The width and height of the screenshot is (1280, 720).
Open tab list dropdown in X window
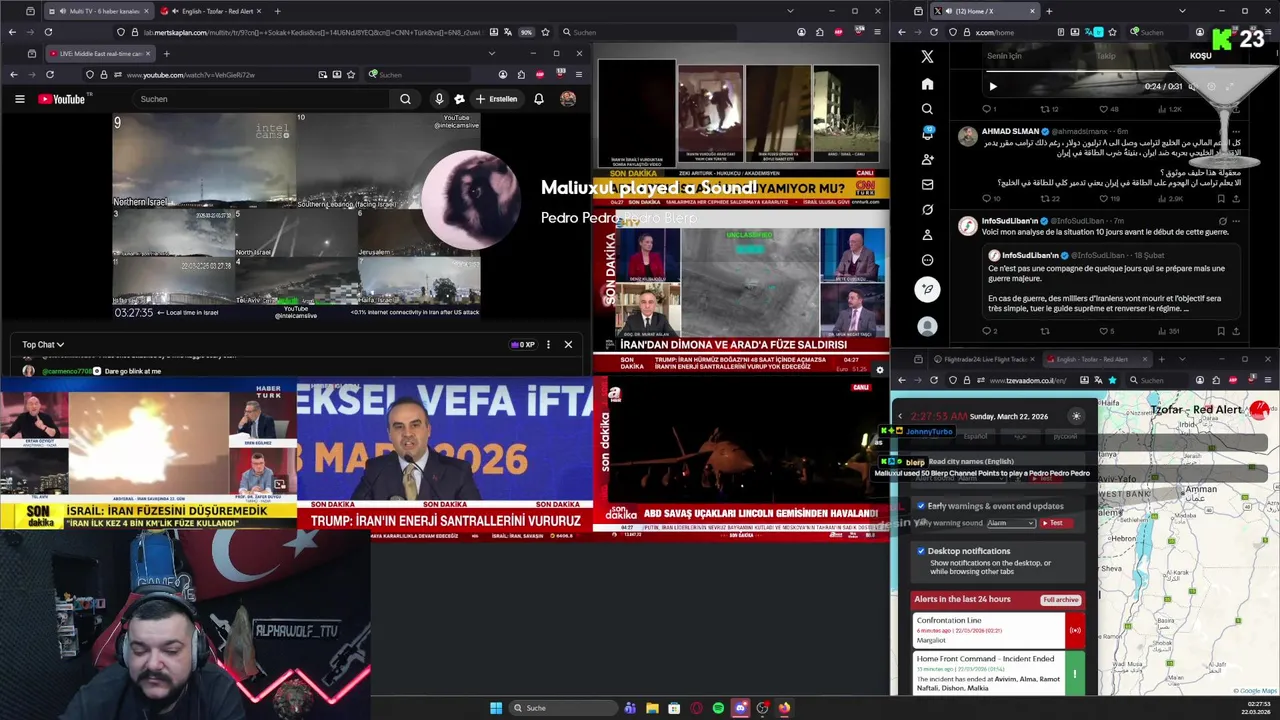tap(1182, 11)
